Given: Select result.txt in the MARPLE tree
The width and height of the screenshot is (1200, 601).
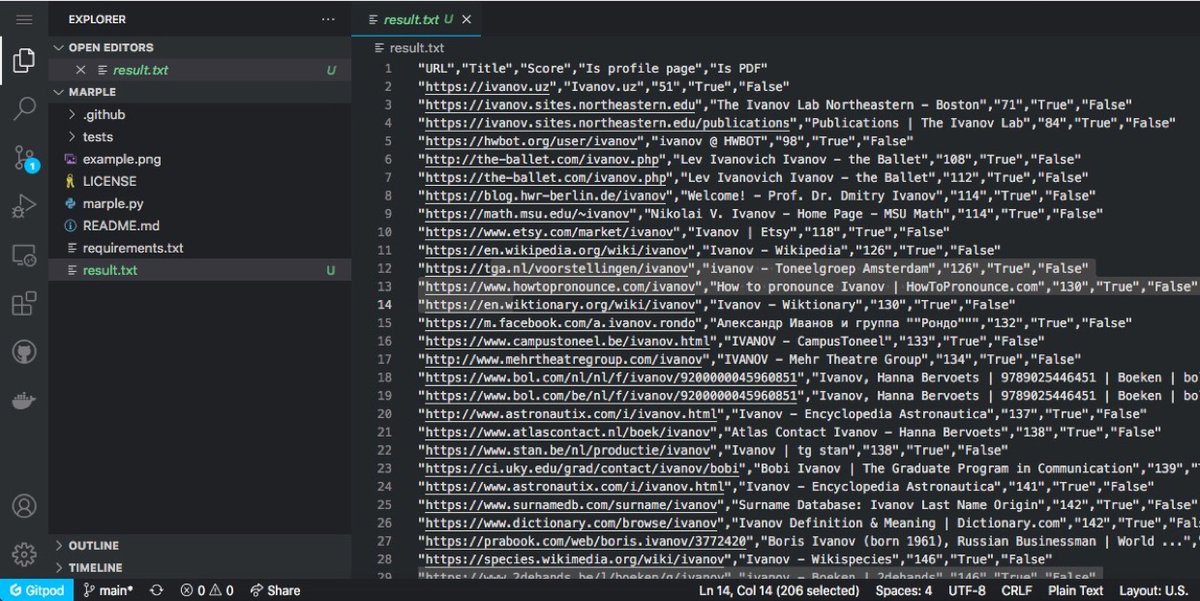Looking at the screenshot, I should (x=200, y=271).
